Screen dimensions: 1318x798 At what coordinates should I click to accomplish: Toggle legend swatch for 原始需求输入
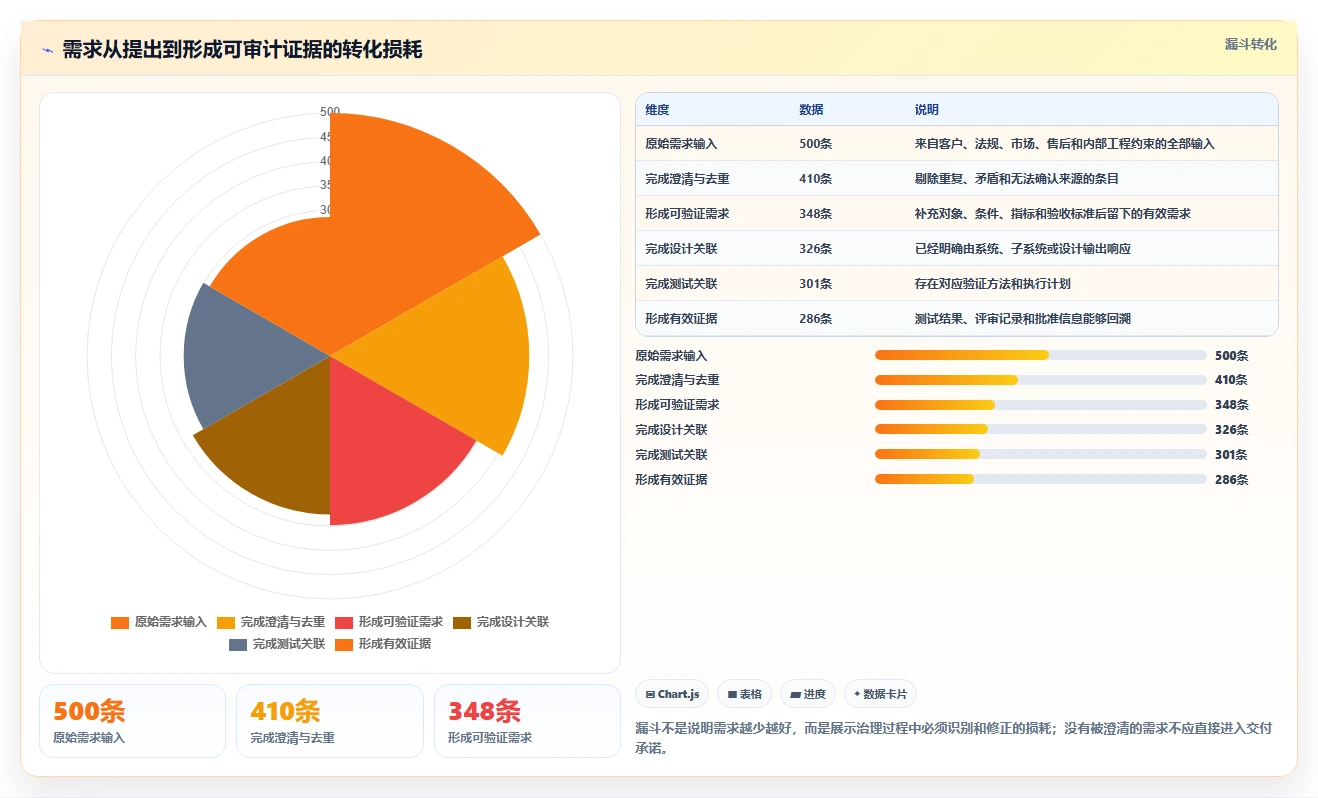[120, 622]
